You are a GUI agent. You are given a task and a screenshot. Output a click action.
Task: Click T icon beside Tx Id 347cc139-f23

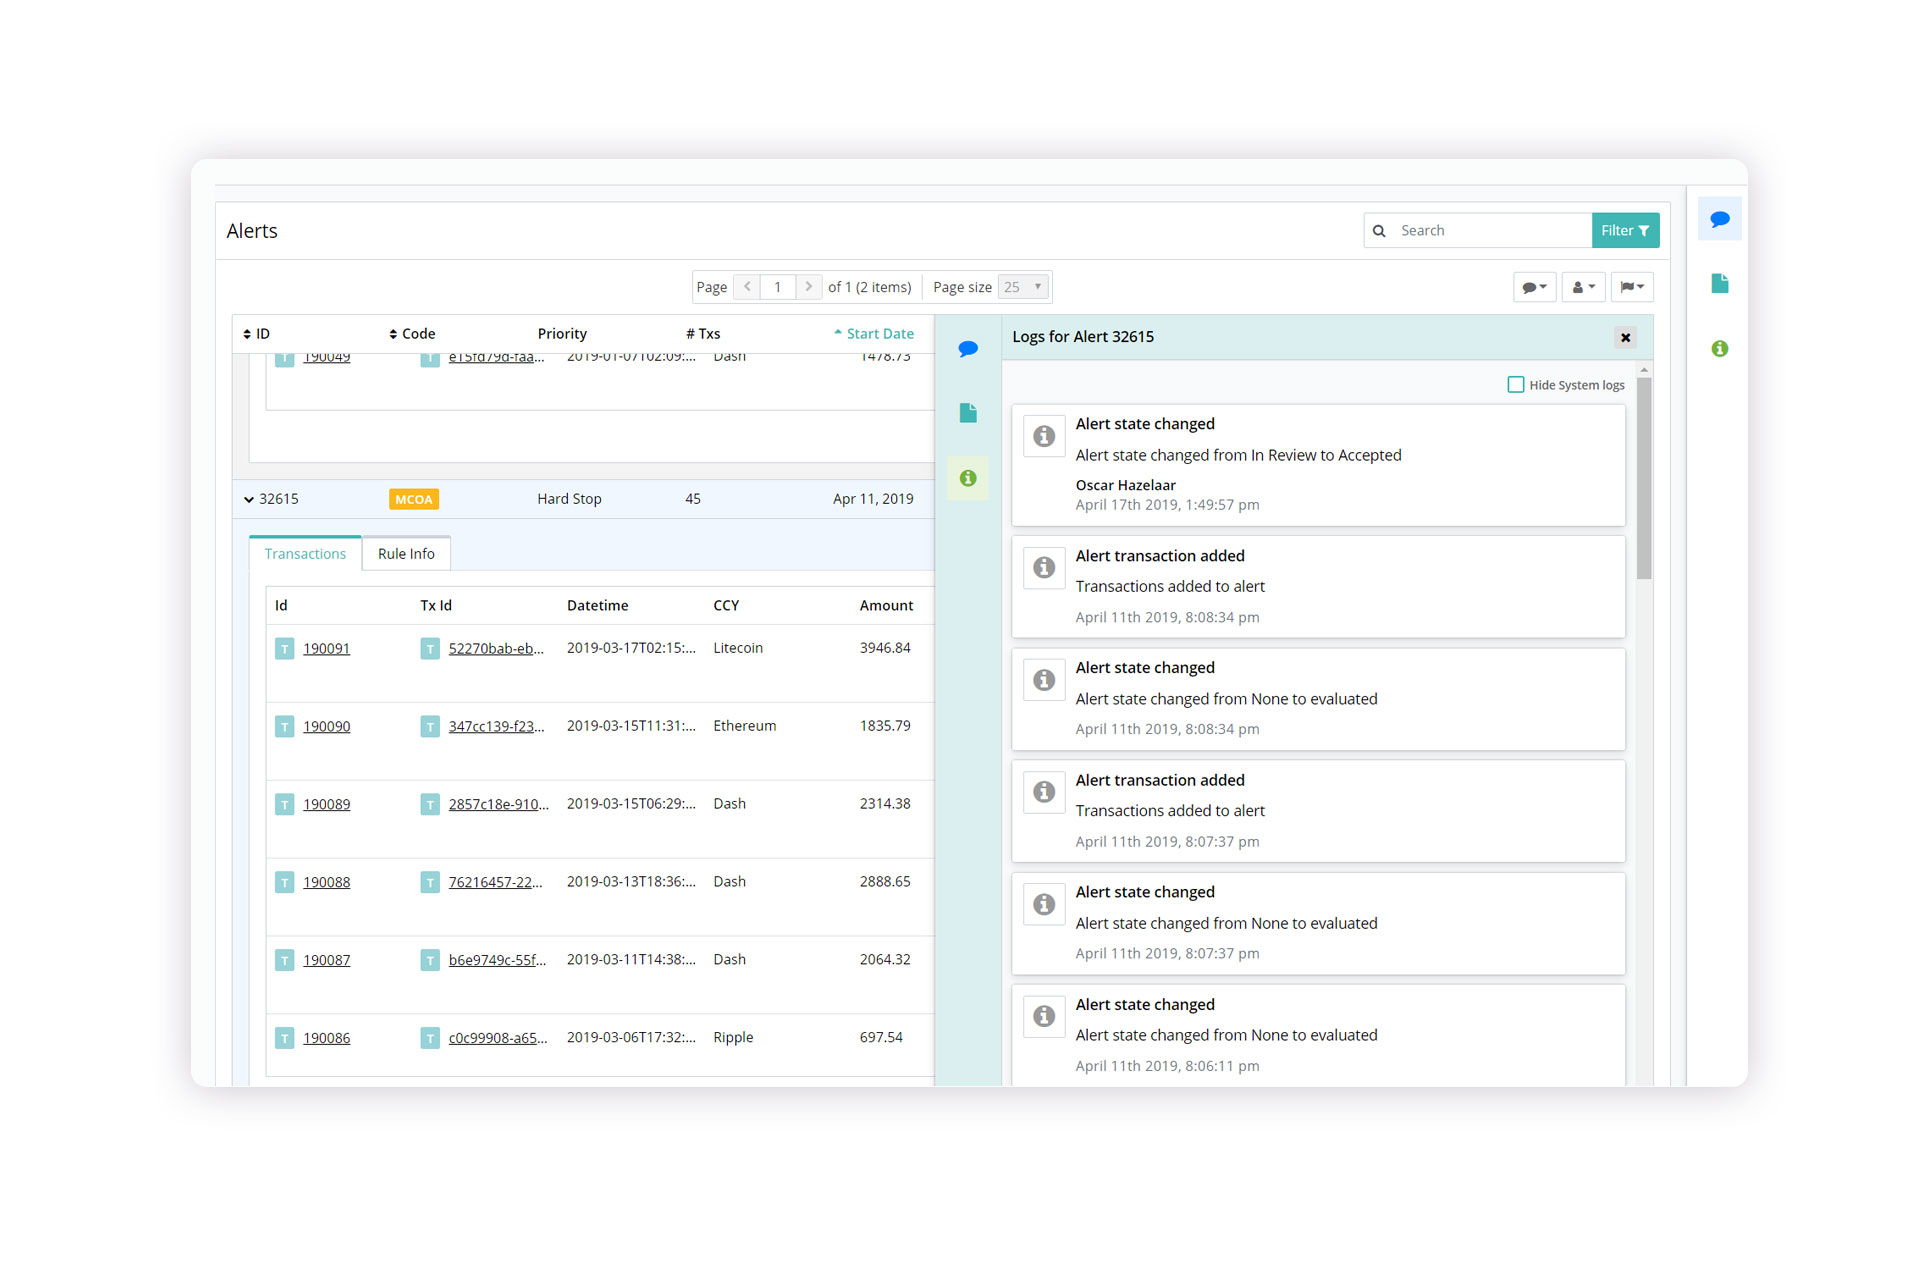point(429,727)
